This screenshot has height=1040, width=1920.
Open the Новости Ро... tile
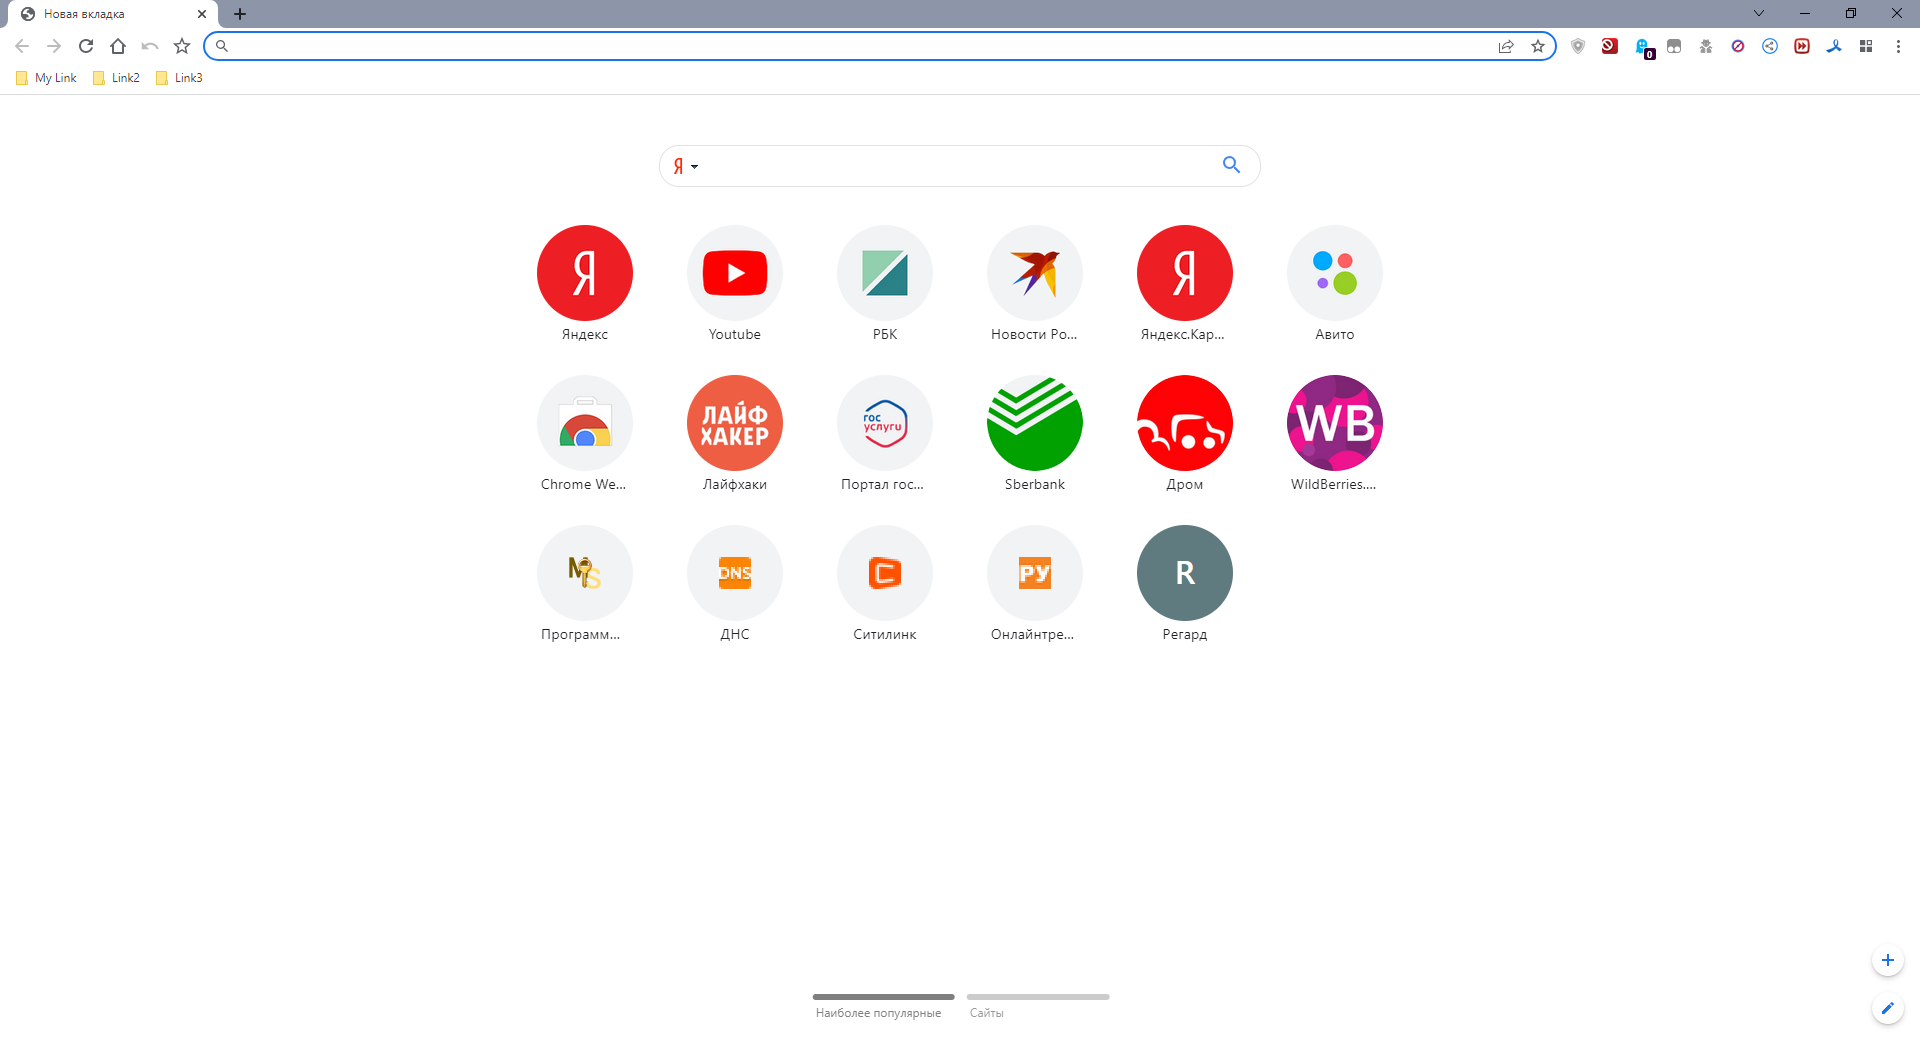(1035, 273)
